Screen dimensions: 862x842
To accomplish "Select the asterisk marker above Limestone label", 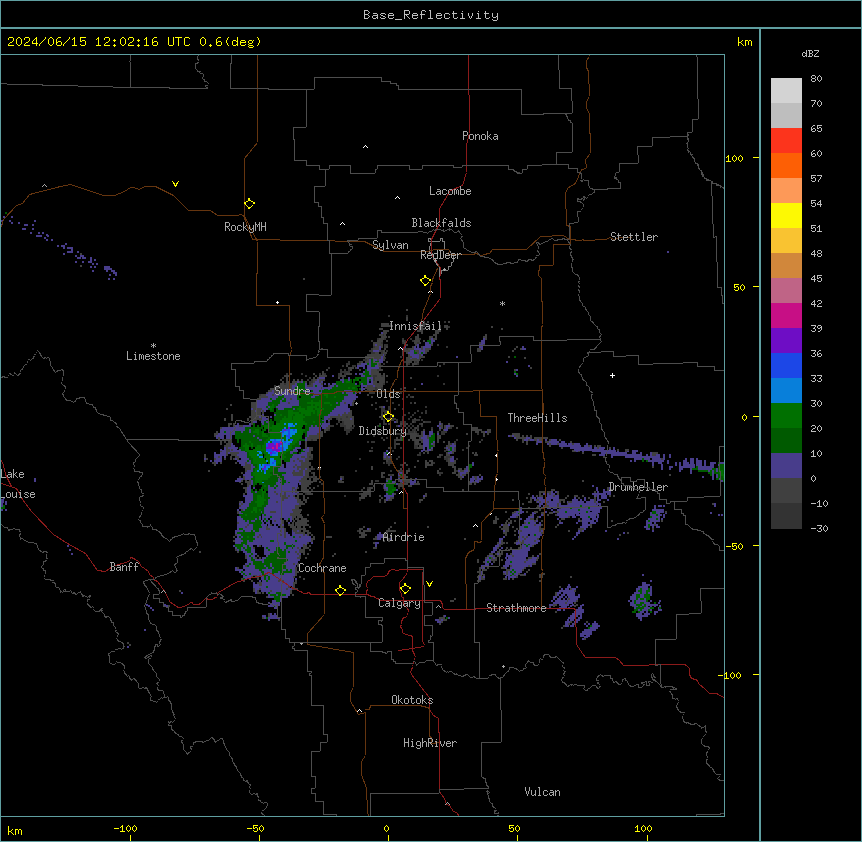I will (153, 346).
